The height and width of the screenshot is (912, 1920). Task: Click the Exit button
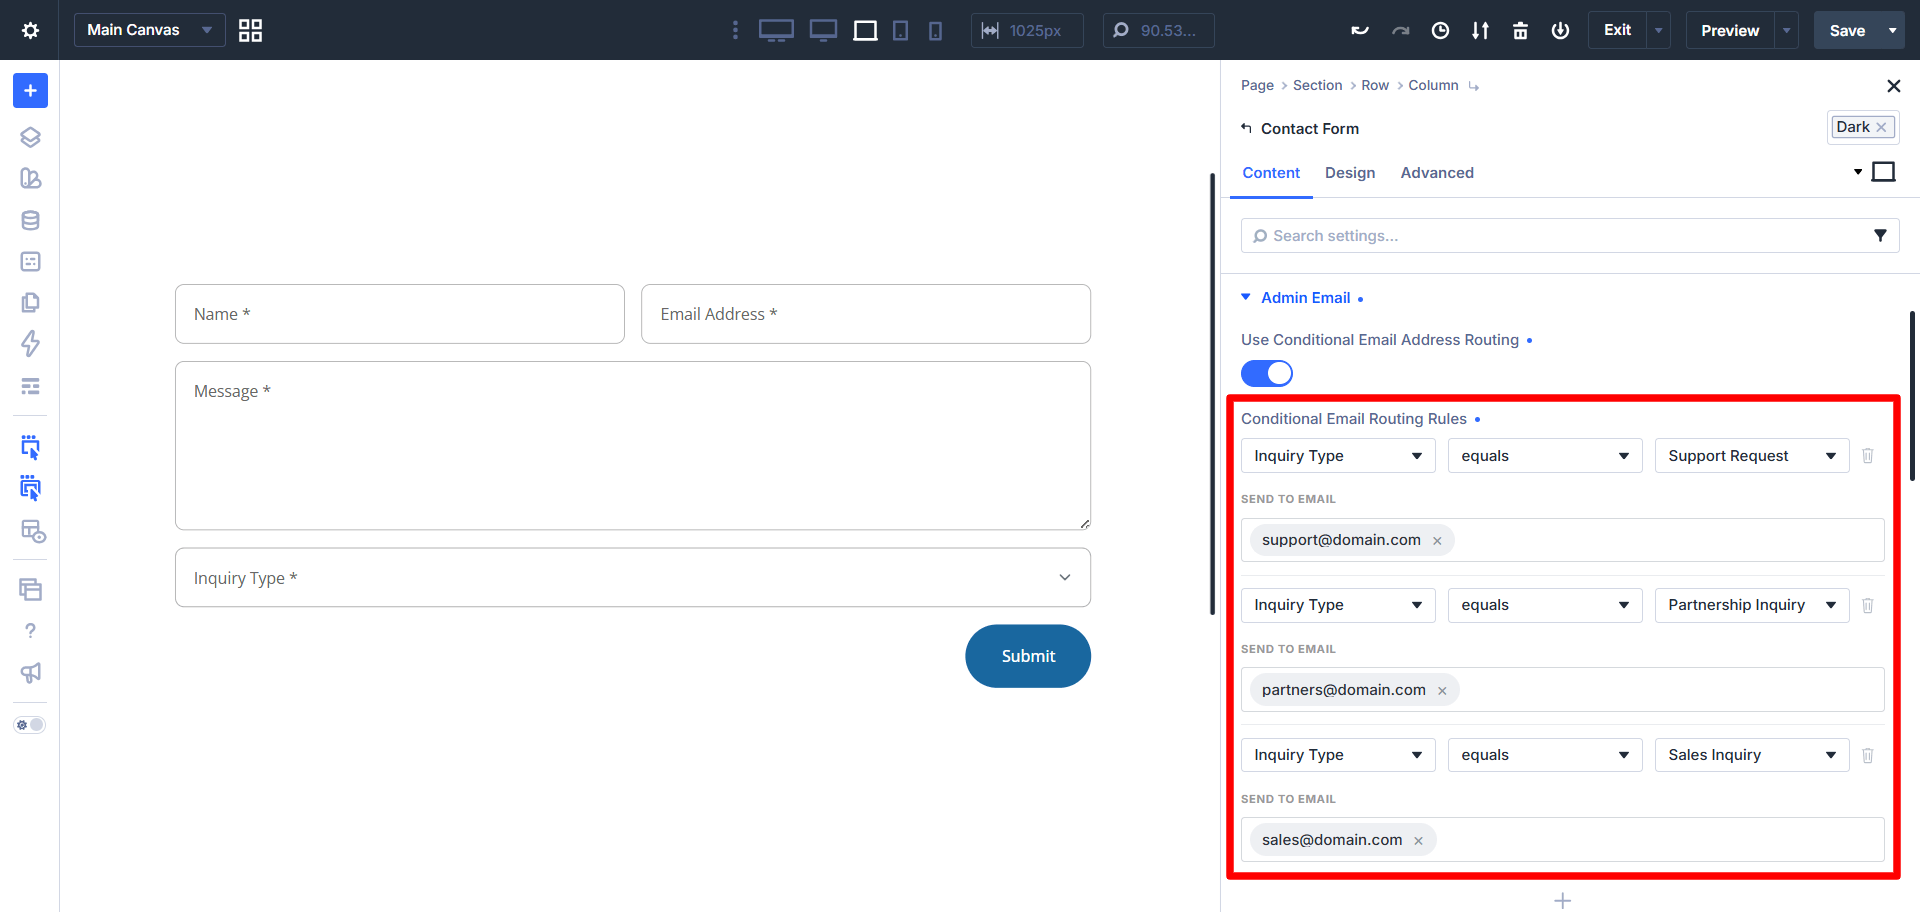[x=1617, y=30]
